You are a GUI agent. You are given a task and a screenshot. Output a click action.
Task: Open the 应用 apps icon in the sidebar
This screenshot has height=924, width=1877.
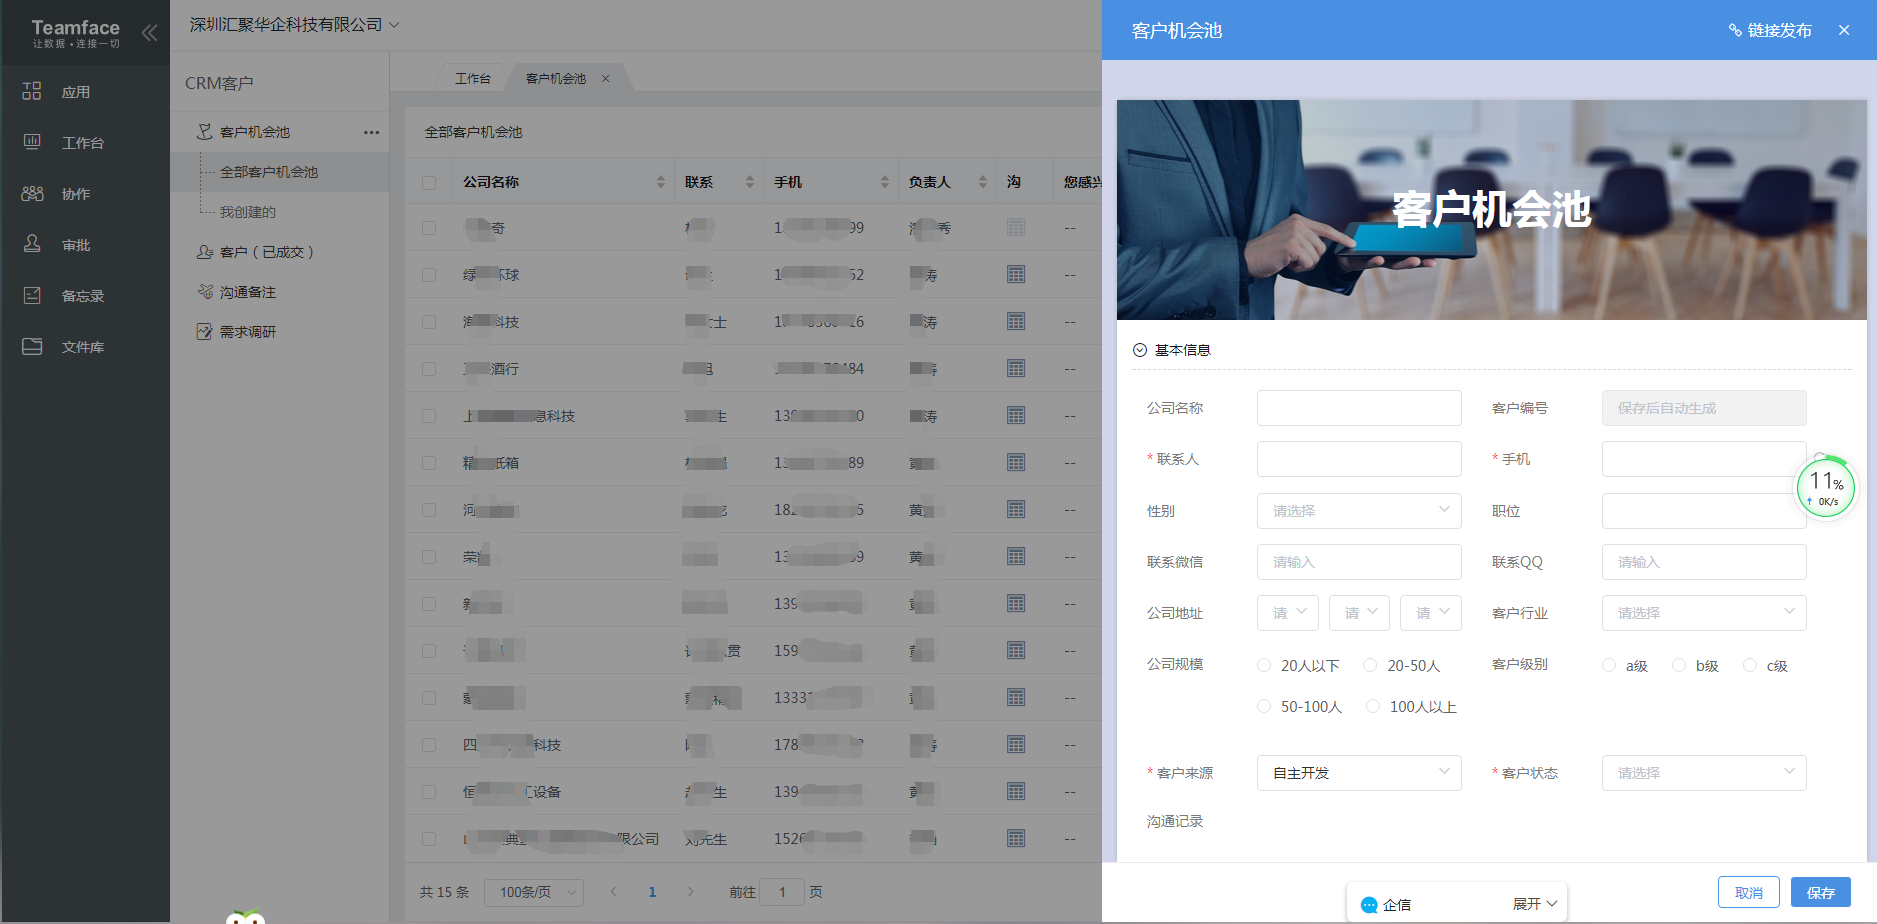[x=32, y=91]
